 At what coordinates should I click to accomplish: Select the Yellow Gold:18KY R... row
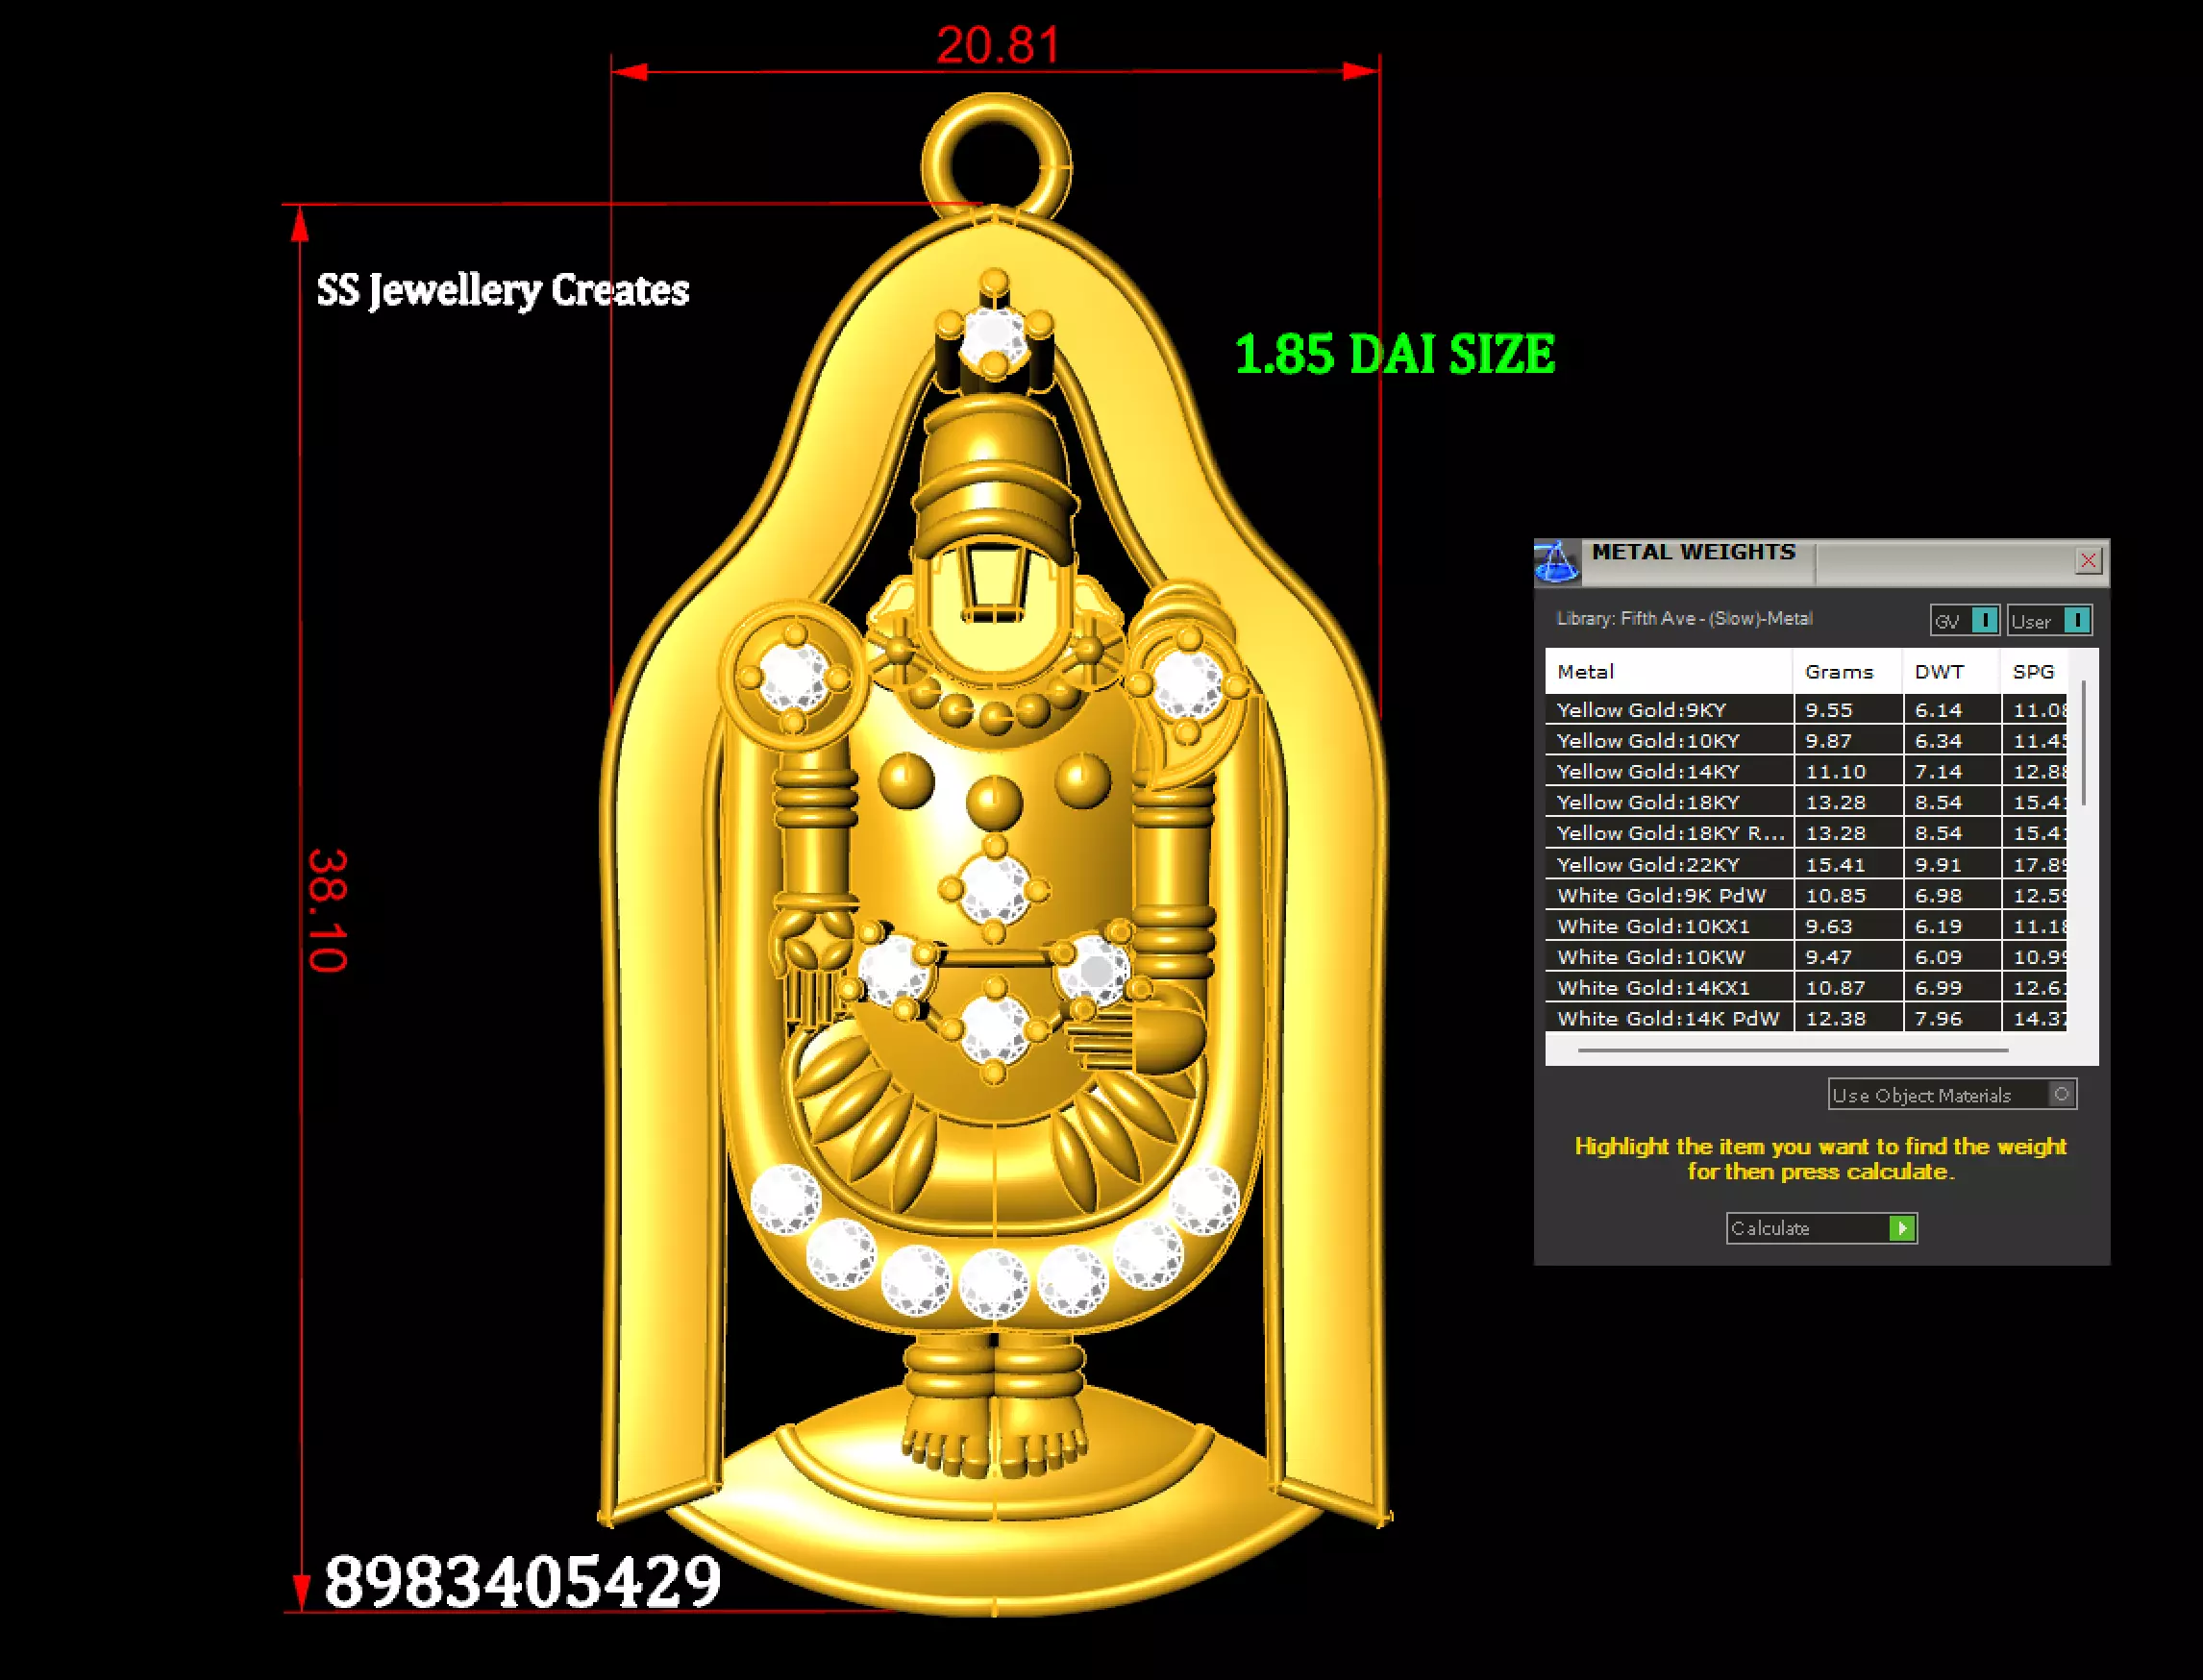coord(1806,833)
